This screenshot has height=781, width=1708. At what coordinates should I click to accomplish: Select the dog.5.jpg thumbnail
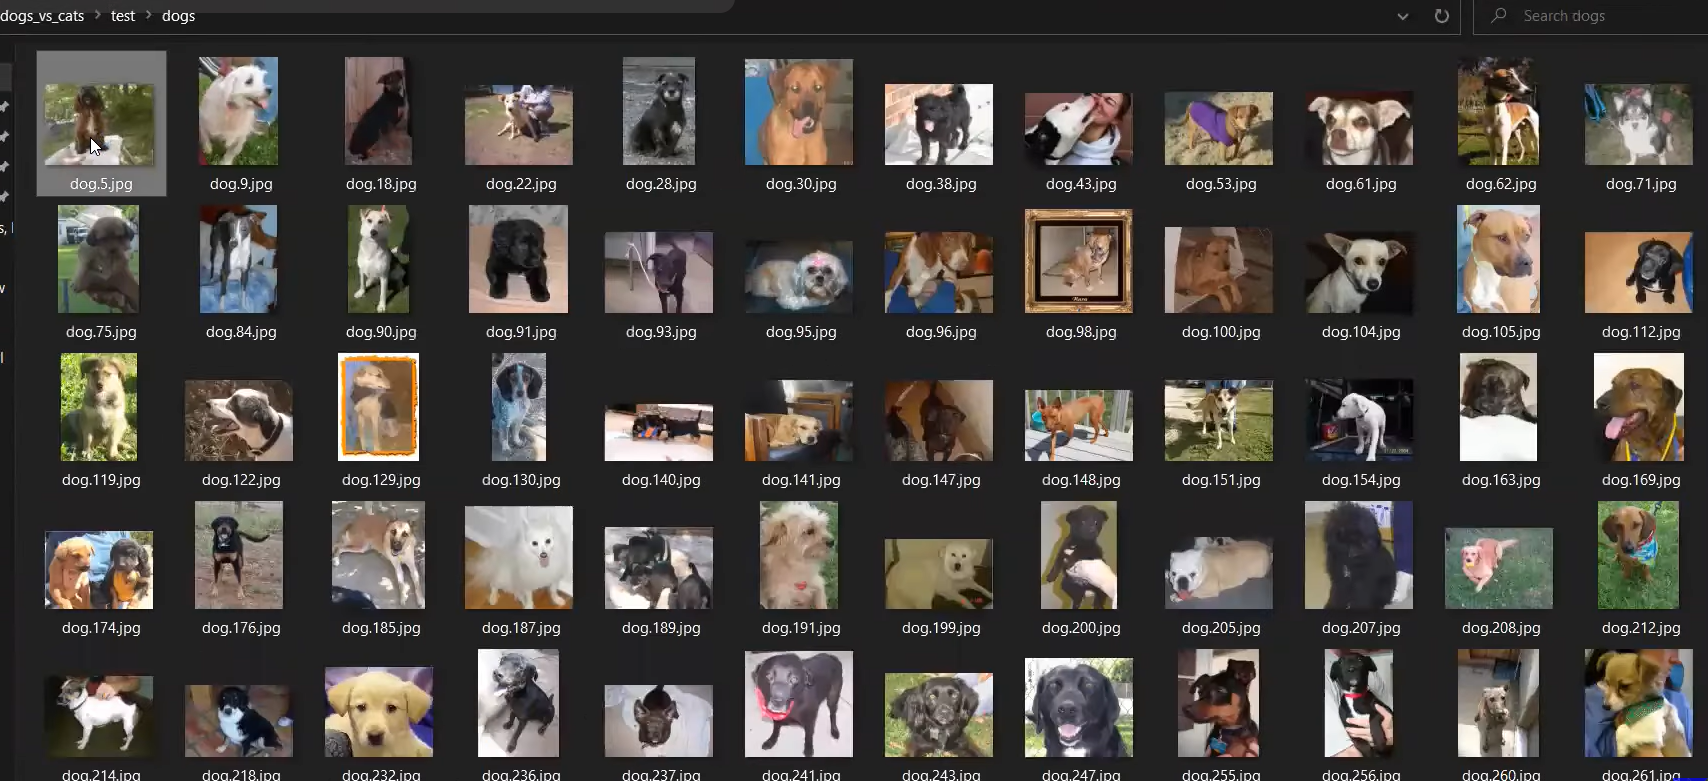click(x=99, y=124)
